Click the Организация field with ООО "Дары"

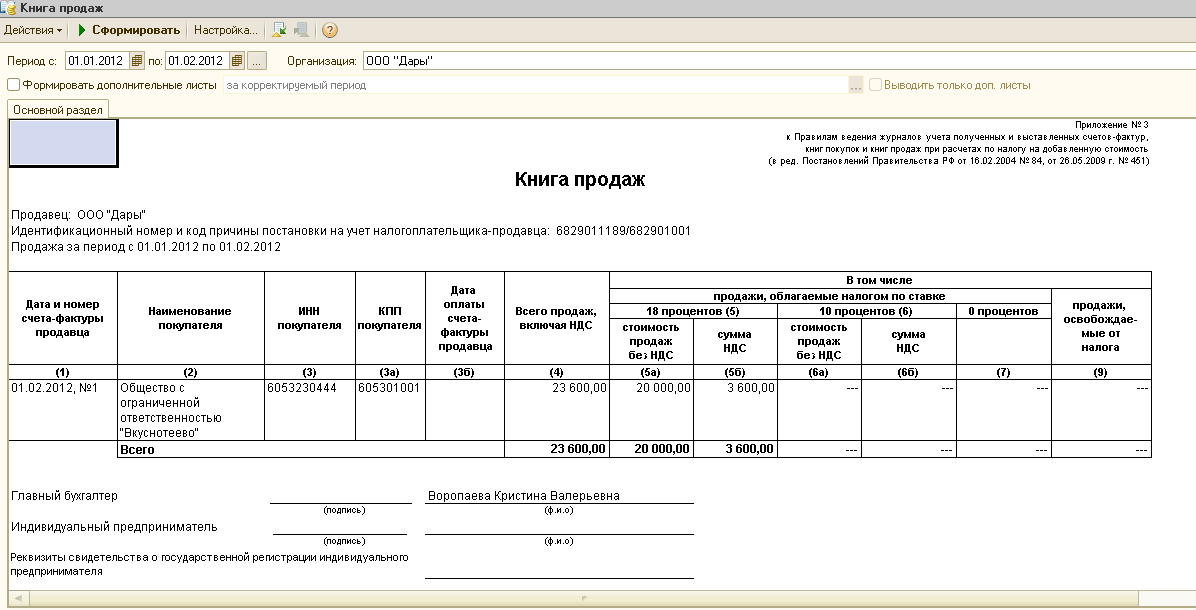click(x=778, y=61)
